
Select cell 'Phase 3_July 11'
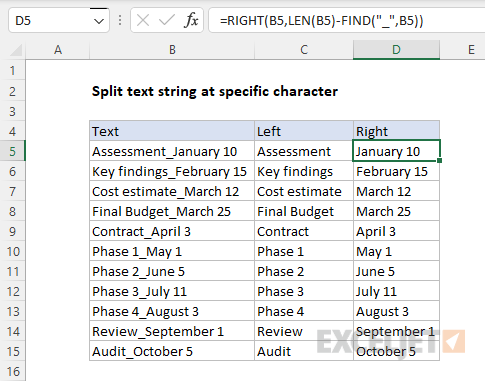coord(172,291)
